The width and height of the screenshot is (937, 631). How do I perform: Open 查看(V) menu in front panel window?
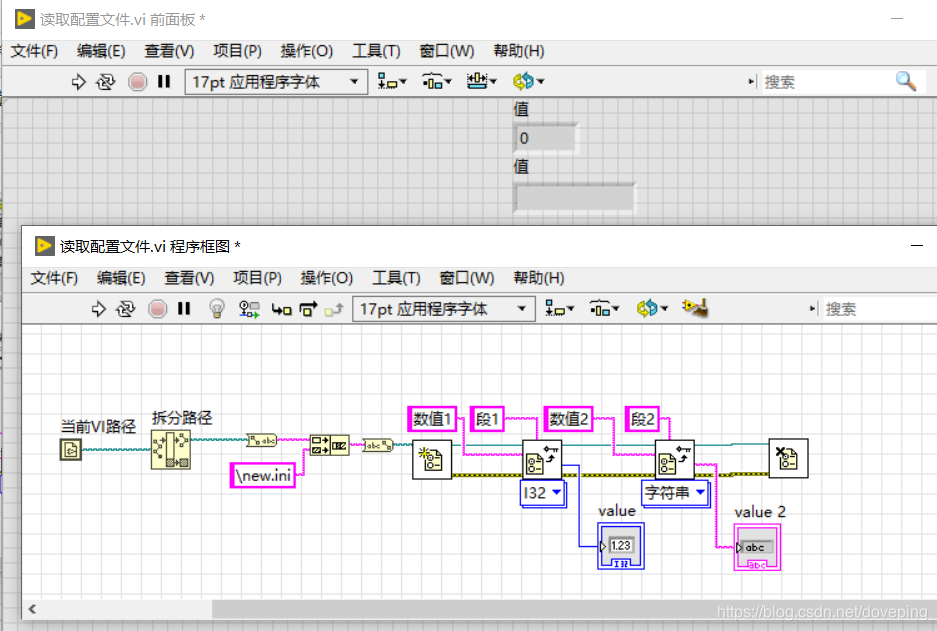pos(169,51)
